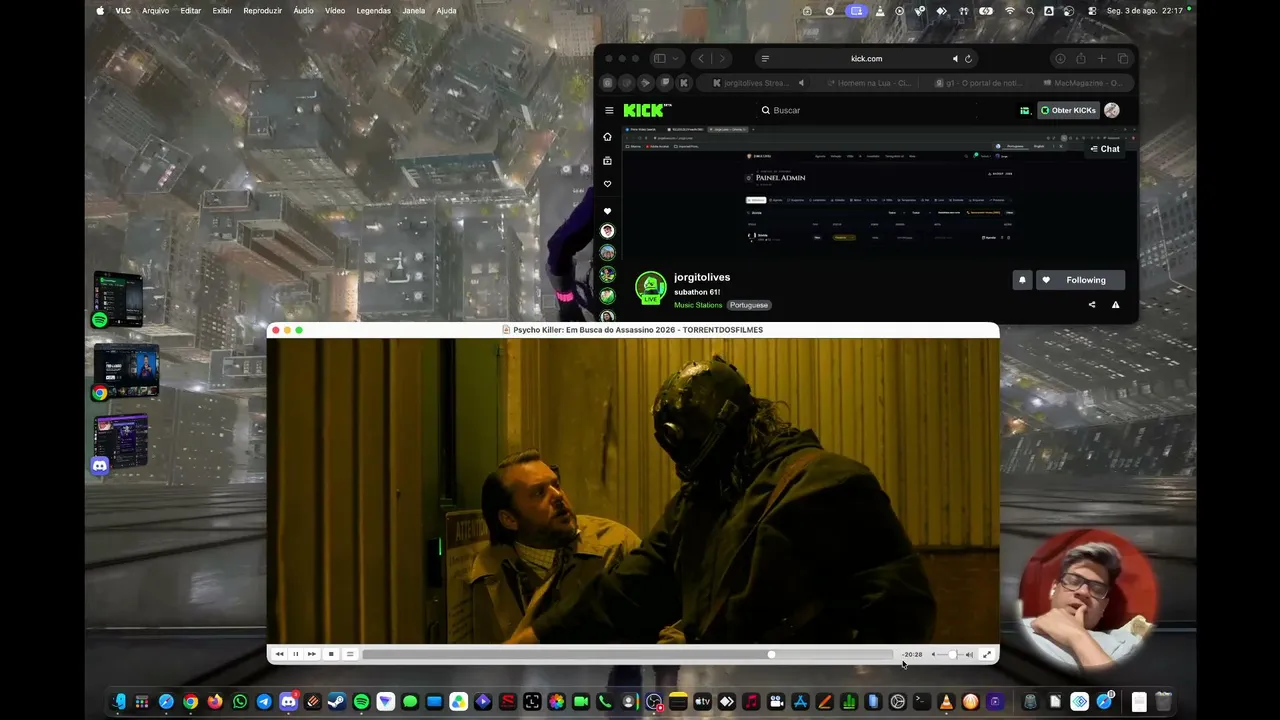Open the Áudio menu

pos(303,11)
